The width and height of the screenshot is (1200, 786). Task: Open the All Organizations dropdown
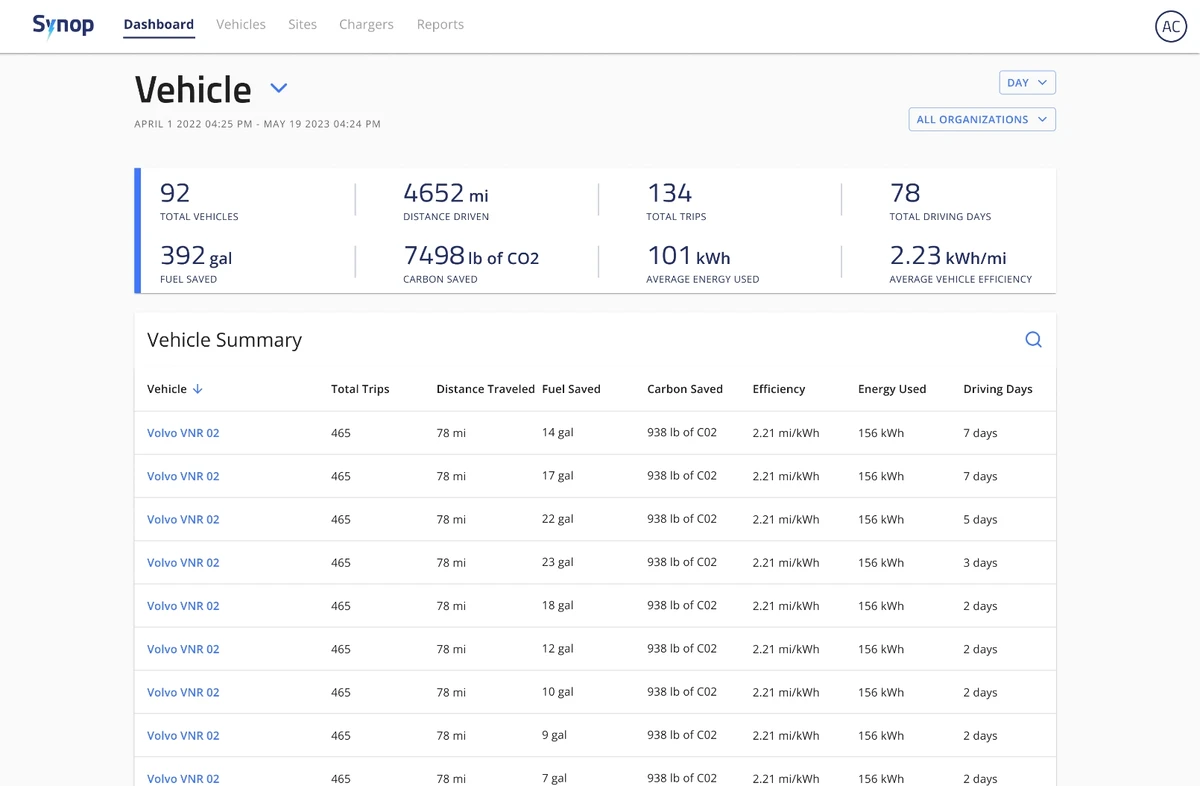tap(981, 119)
